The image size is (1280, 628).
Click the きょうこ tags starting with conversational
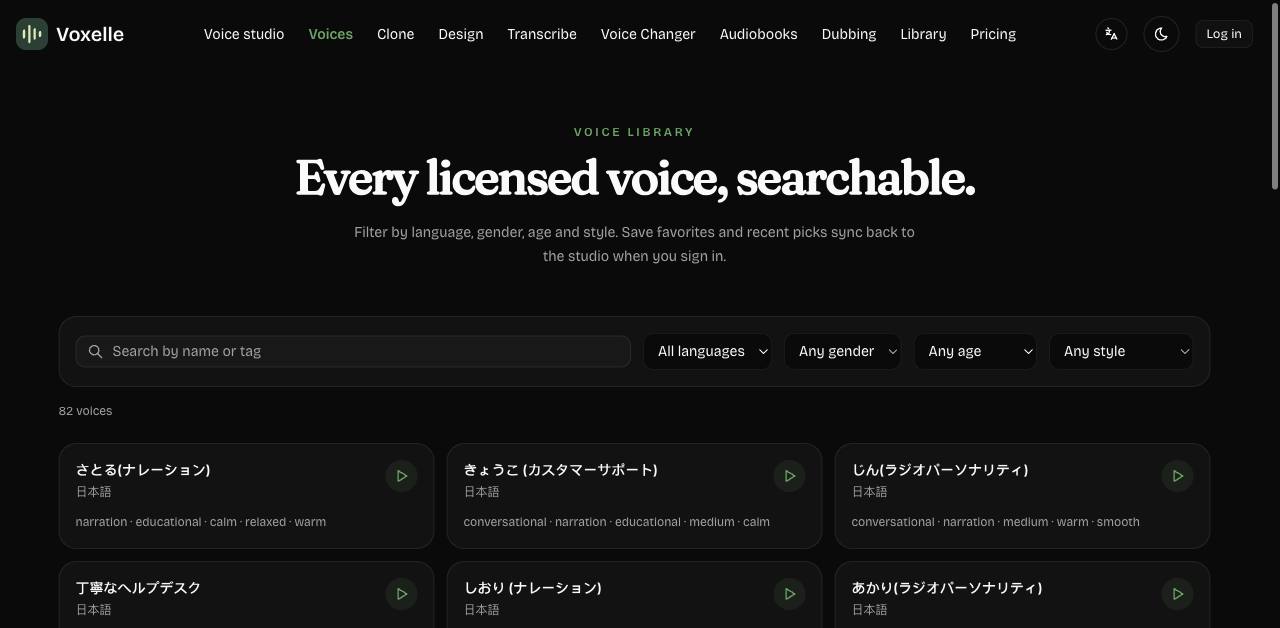617,522
